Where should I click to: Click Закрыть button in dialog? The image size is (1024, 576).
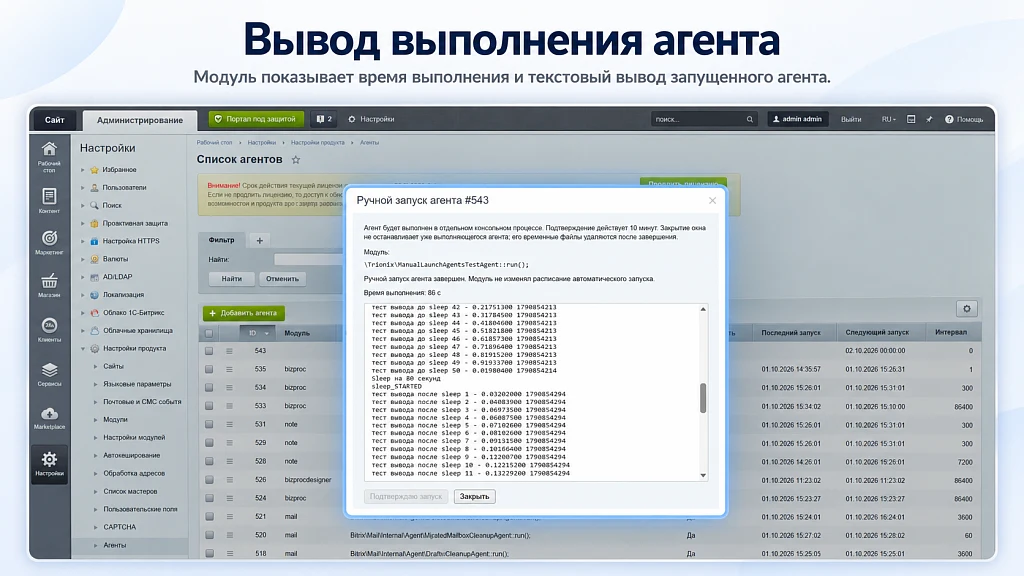pos(474,496)
